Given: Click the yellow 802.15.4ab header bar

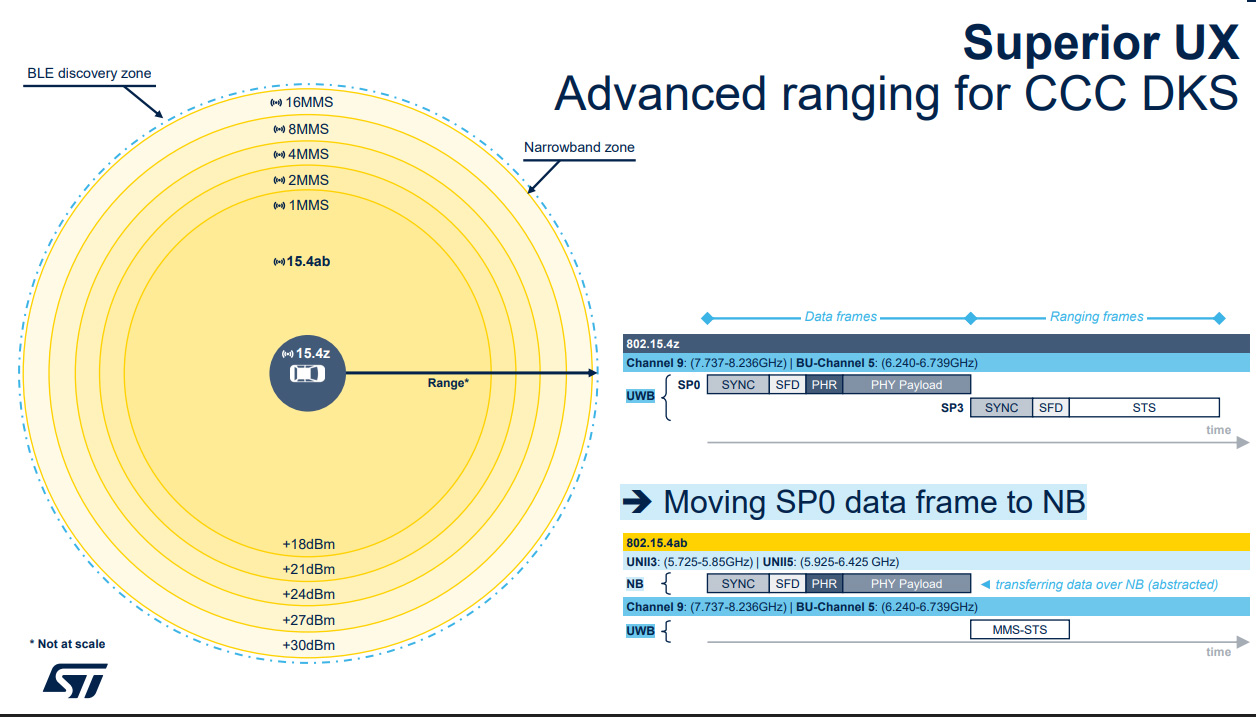Looking at the screenshot, I should point(936,542).
